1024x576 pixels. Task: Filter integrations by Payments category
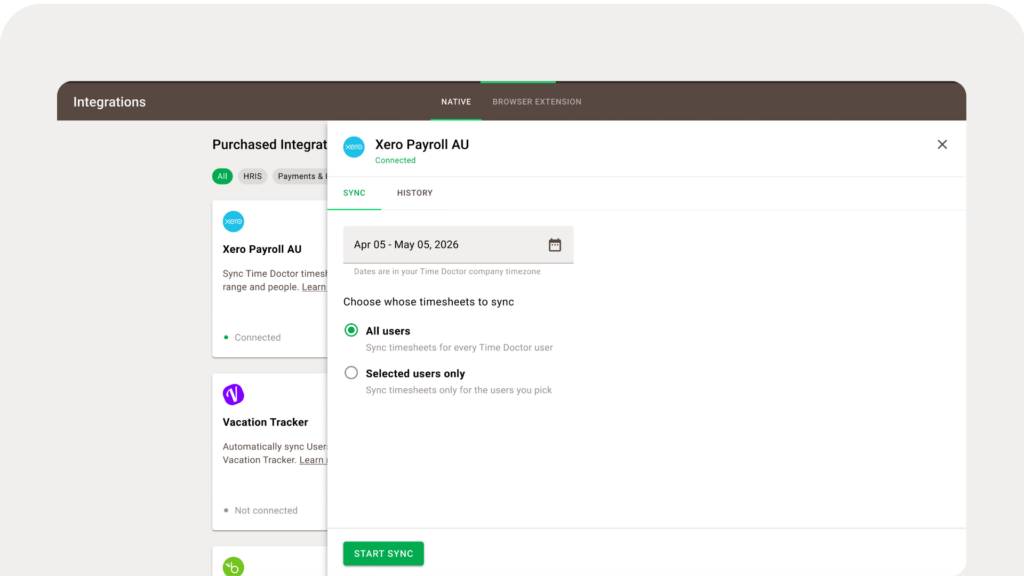tap(300, 176)
